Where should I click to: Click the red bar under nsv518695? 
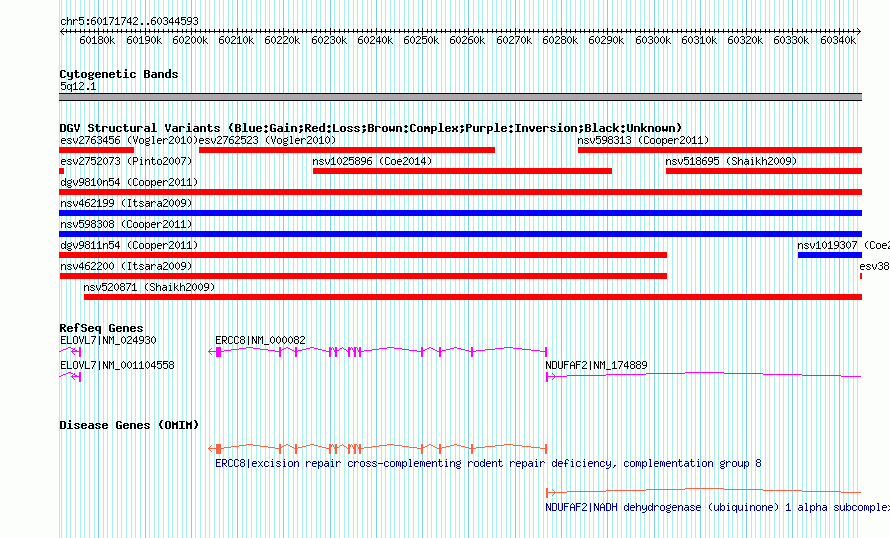764,171
